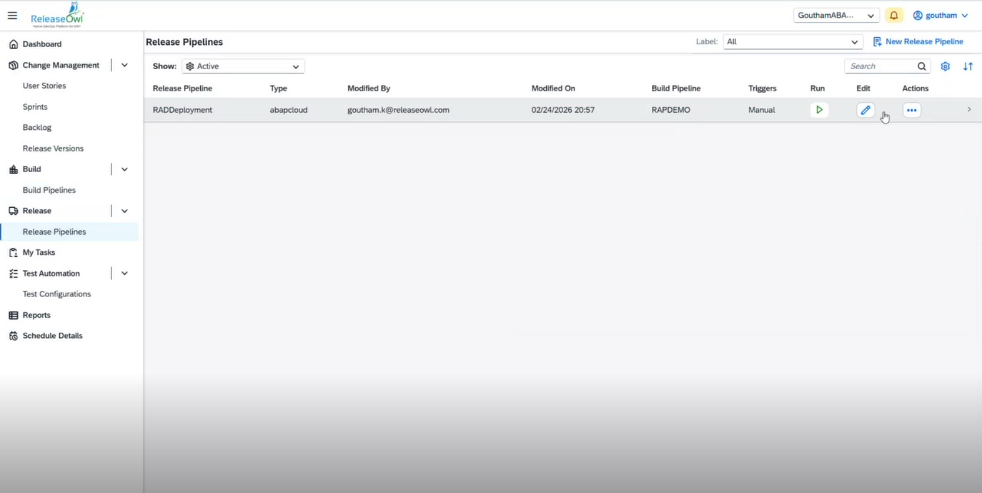Run the RADDeployment pipeline with play icon
This screenshot has height=493, width=982.
tap(819, 110)
